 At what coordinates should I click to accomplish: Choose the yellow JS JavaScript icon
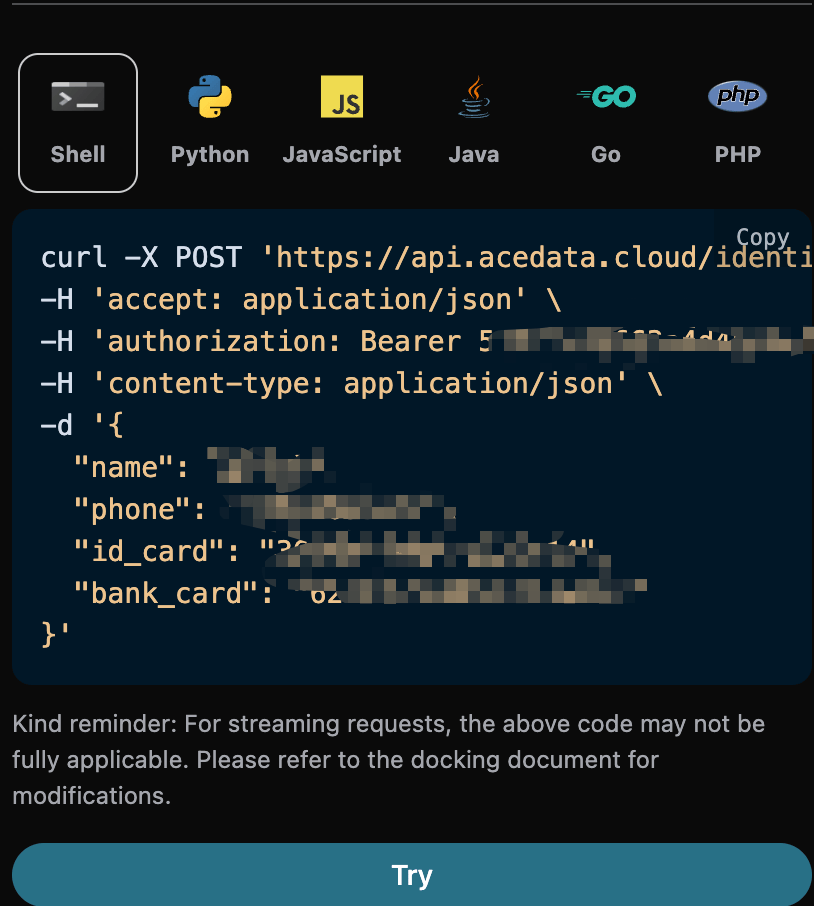342,97
